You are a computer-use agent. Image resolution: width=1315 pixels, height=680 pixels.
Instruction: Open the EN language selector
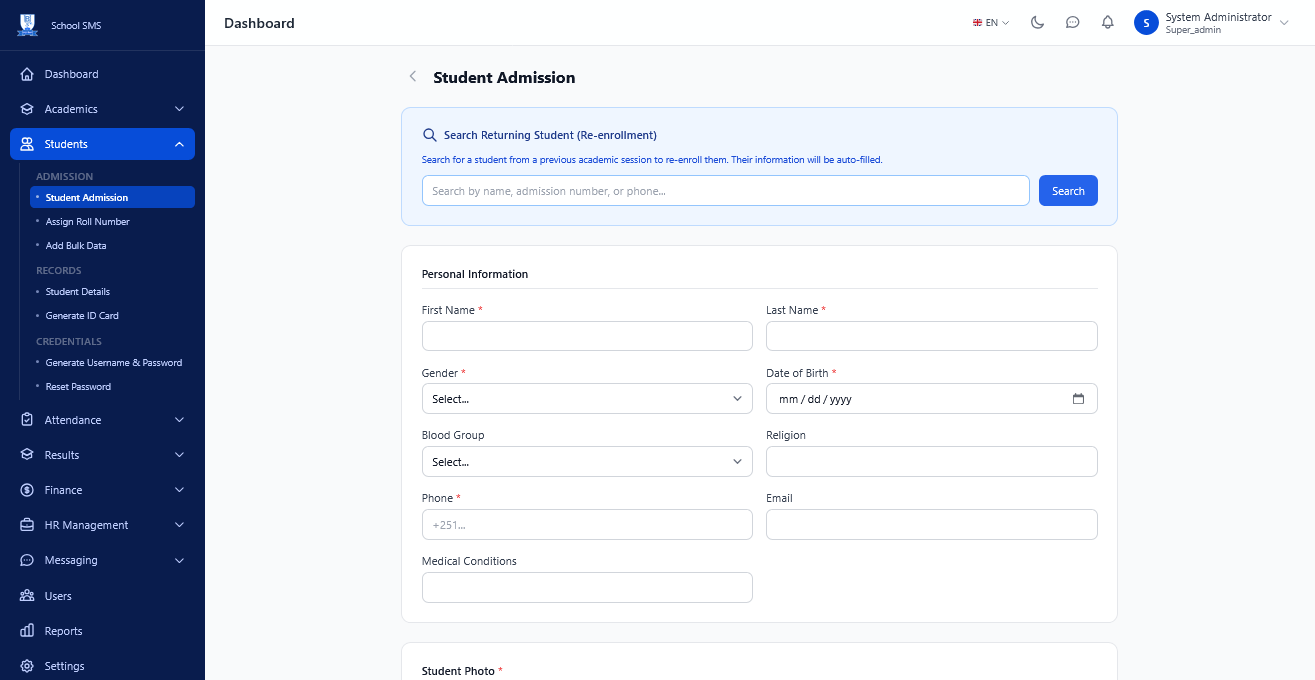[991, 22]
